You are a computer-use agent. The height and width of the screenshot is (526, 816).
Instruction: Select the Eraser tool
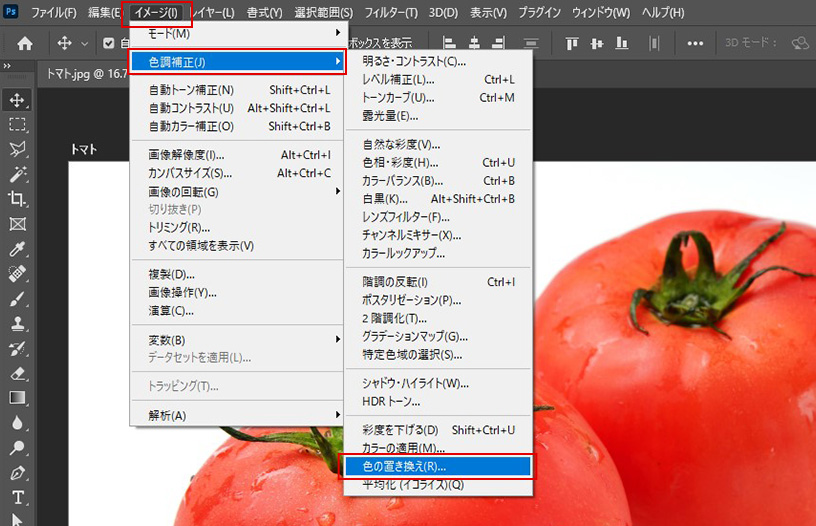point(17,374)
